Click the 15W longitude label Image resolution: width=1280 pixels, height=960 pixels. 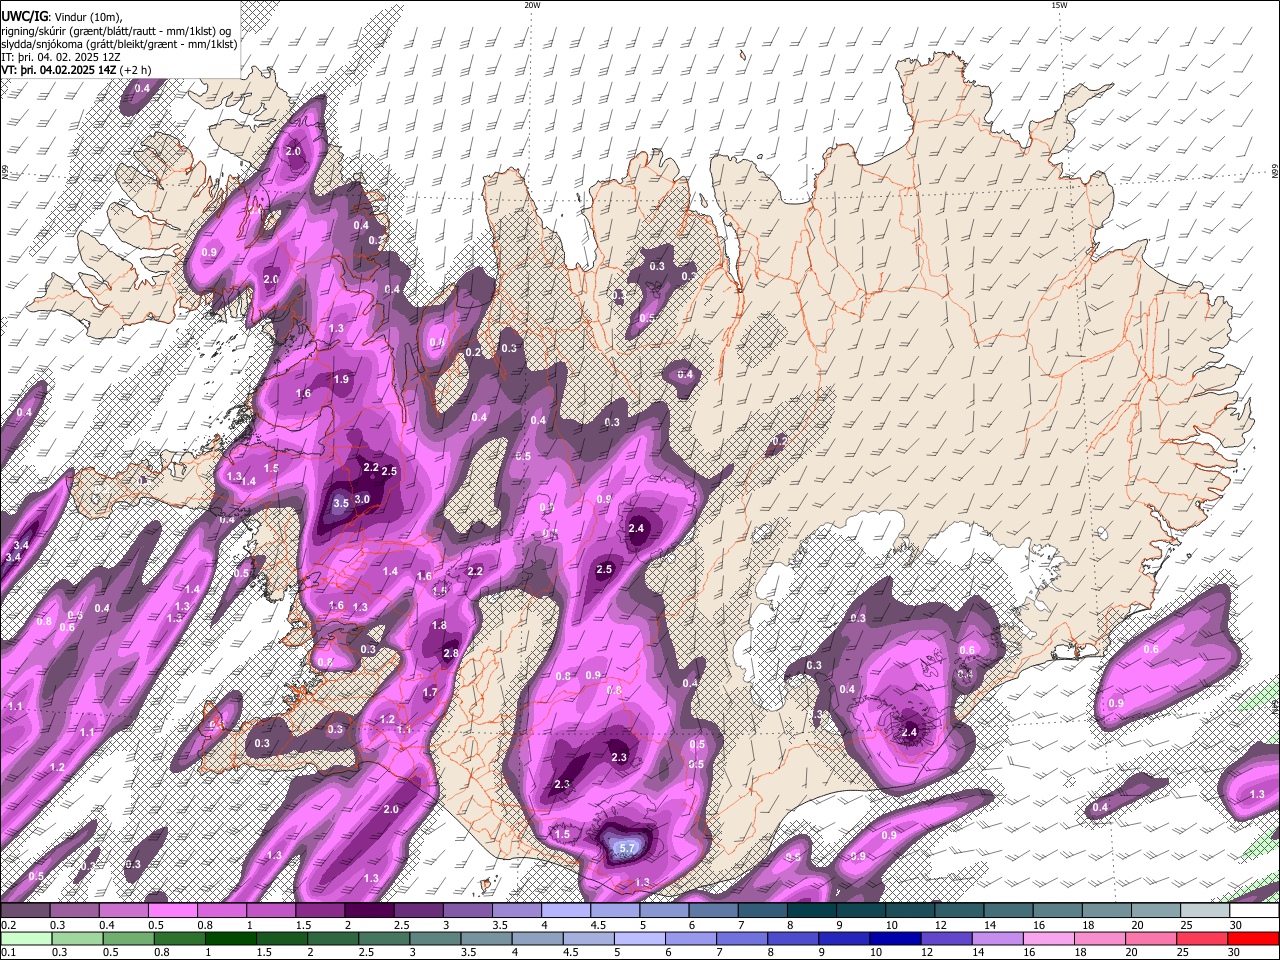(x=1059, y=5)
